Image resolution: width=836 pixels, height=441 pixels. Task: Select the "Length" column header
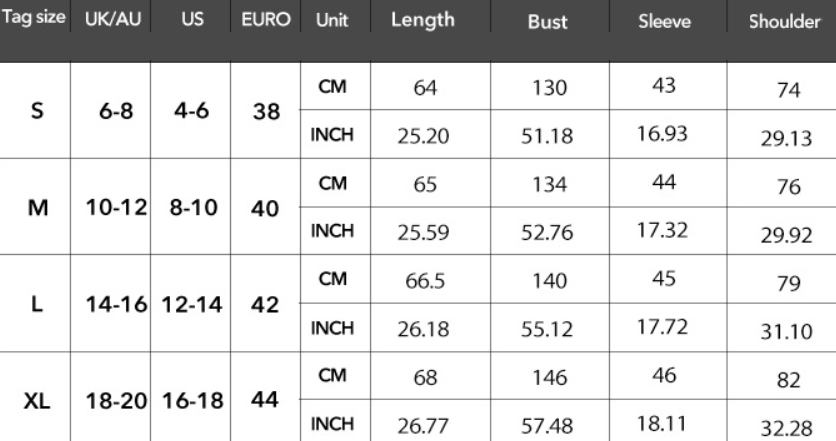tap(423, 21)
